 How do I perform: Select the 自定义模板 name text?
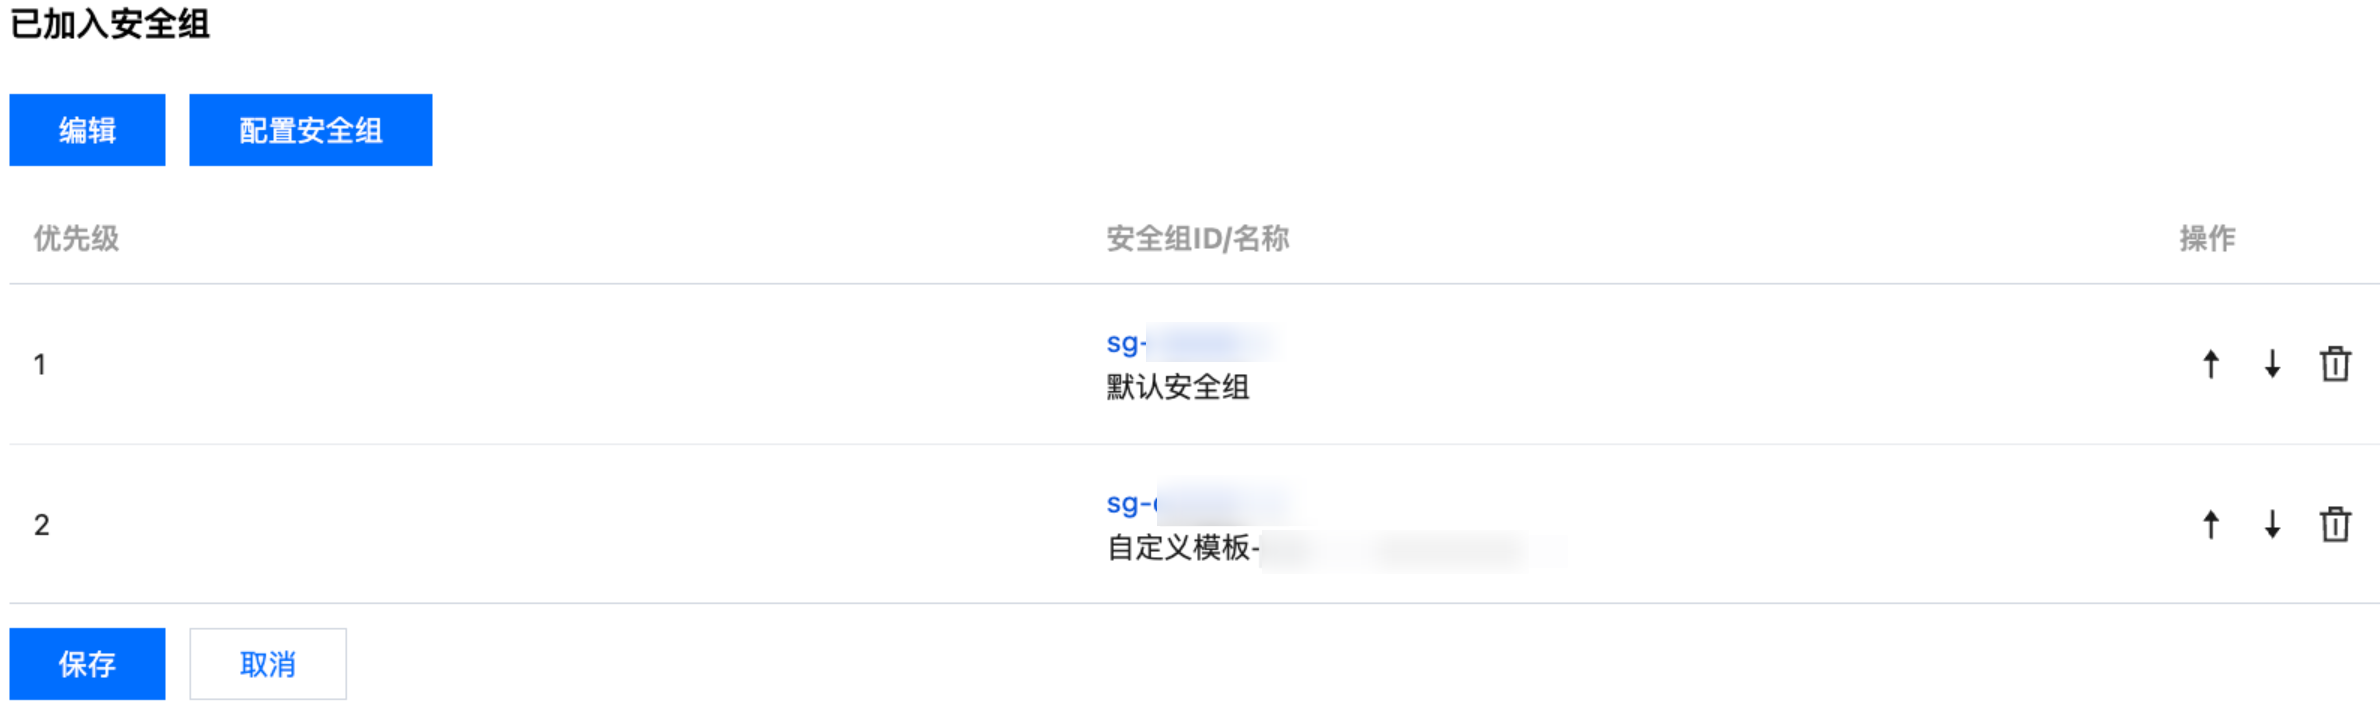point(1180,548)
